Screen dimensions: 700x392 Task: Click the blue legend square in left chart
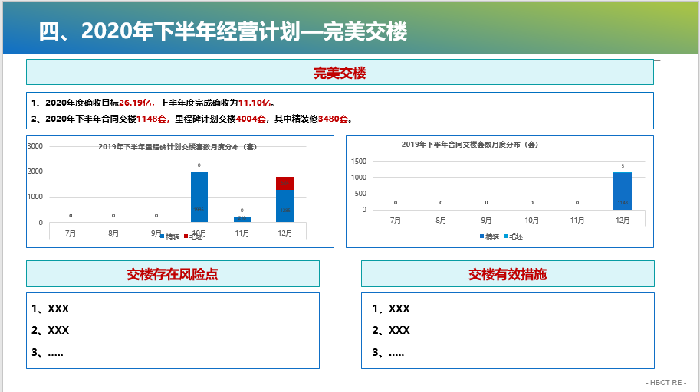tap(162, 236)
